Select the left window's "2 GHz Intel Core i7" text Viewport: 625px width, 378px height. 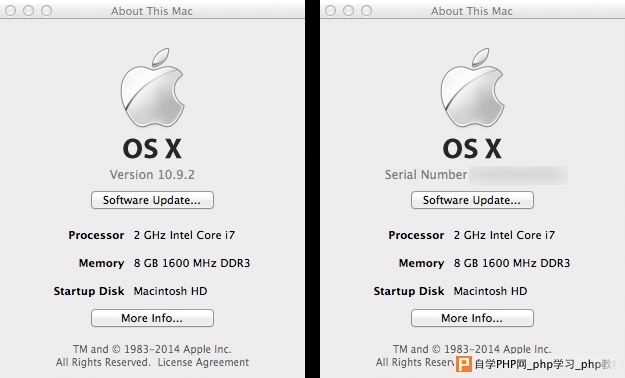coord(184,235)
